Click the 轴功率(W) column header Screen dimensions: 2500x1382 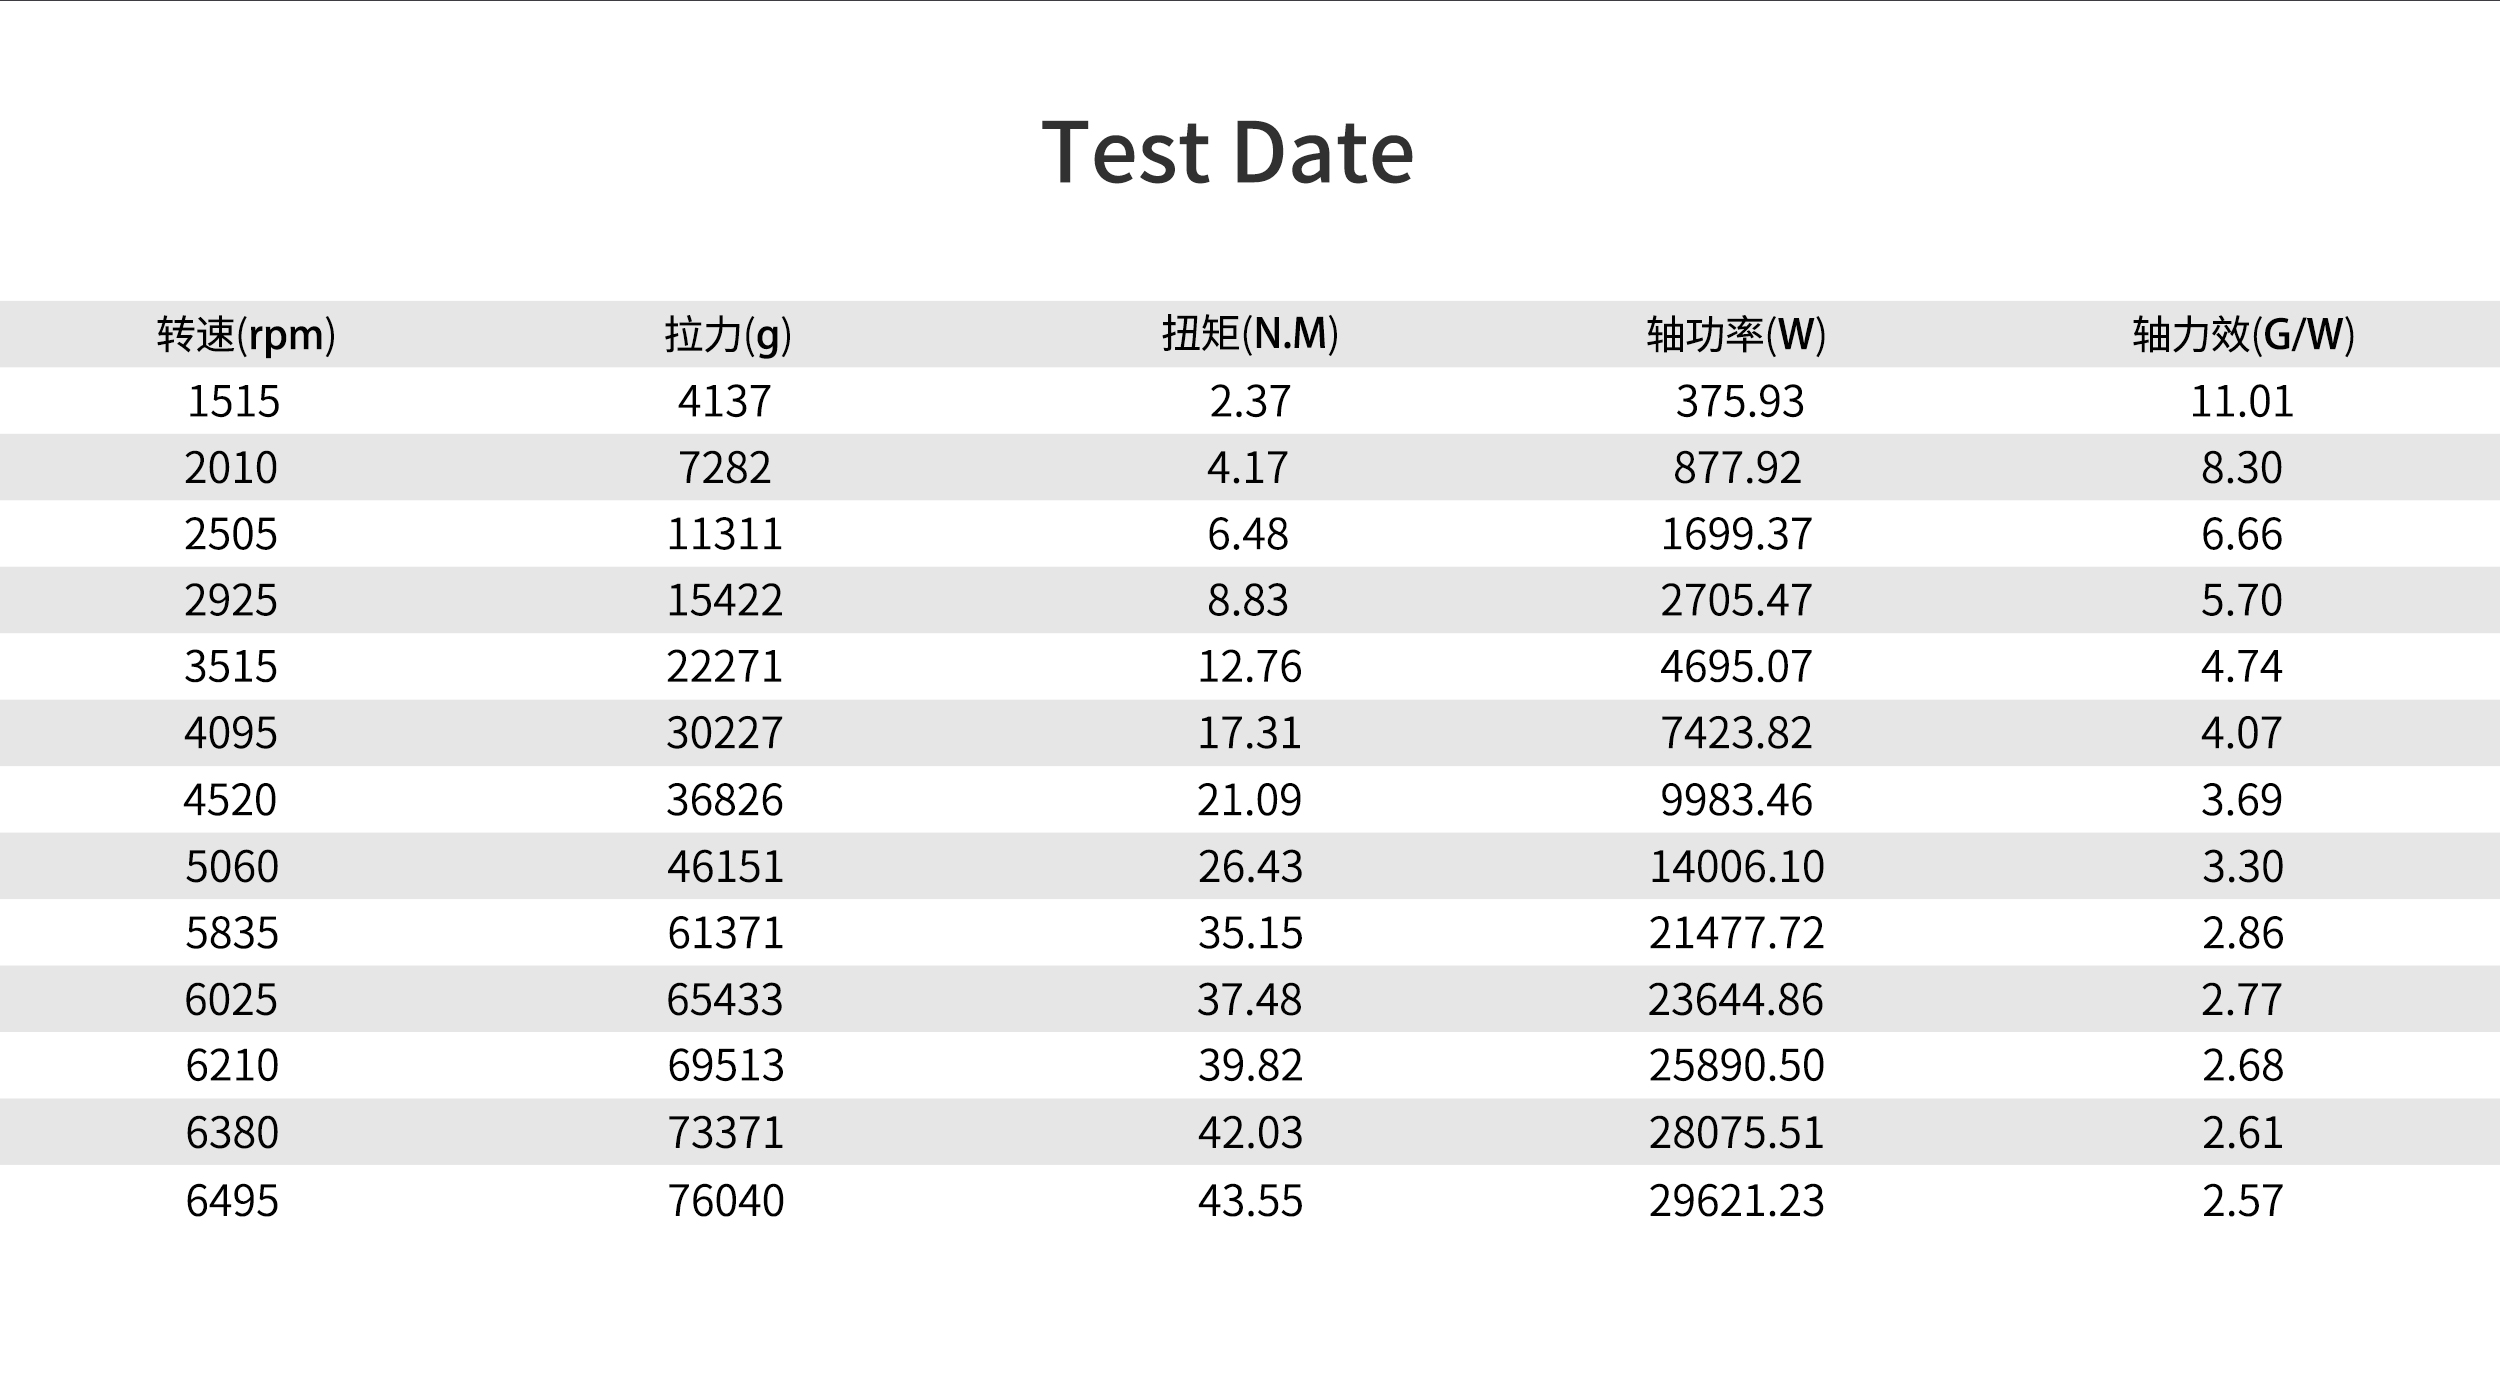[x=1736, y=334]
